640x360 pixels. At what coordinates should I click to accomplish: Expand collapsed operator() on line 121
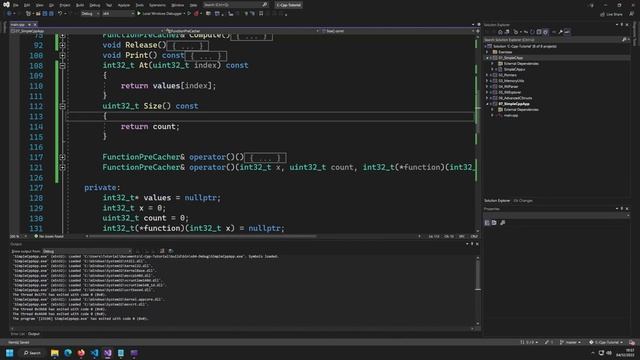pyautogui.click(x=62, y=167)
